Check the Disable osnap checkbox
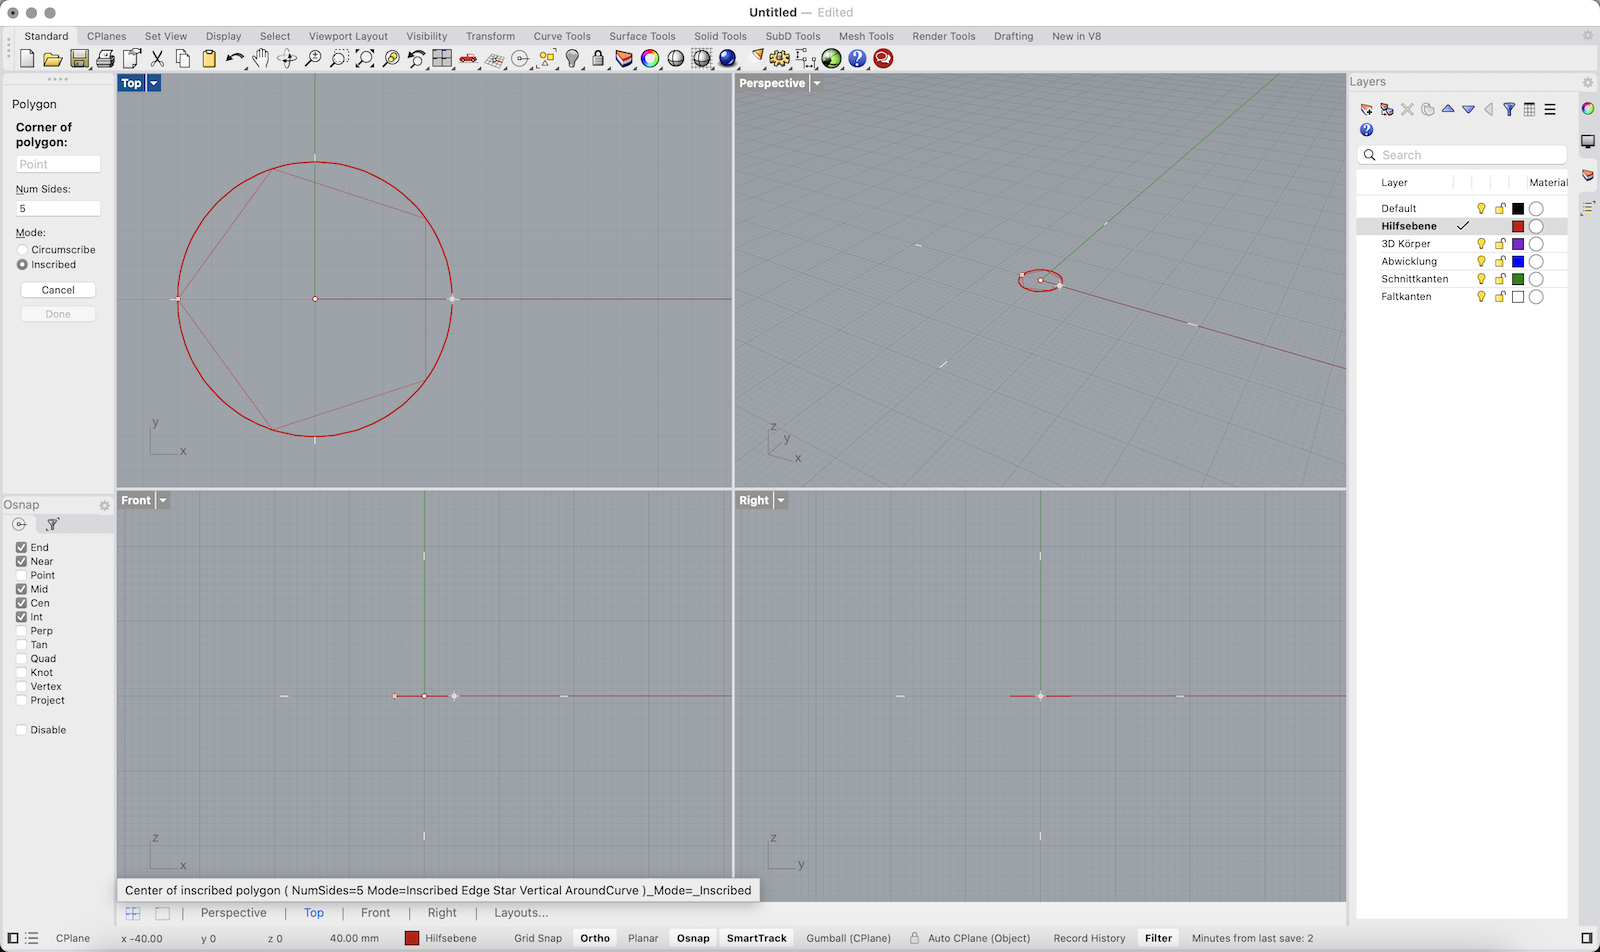 point(21,730)
